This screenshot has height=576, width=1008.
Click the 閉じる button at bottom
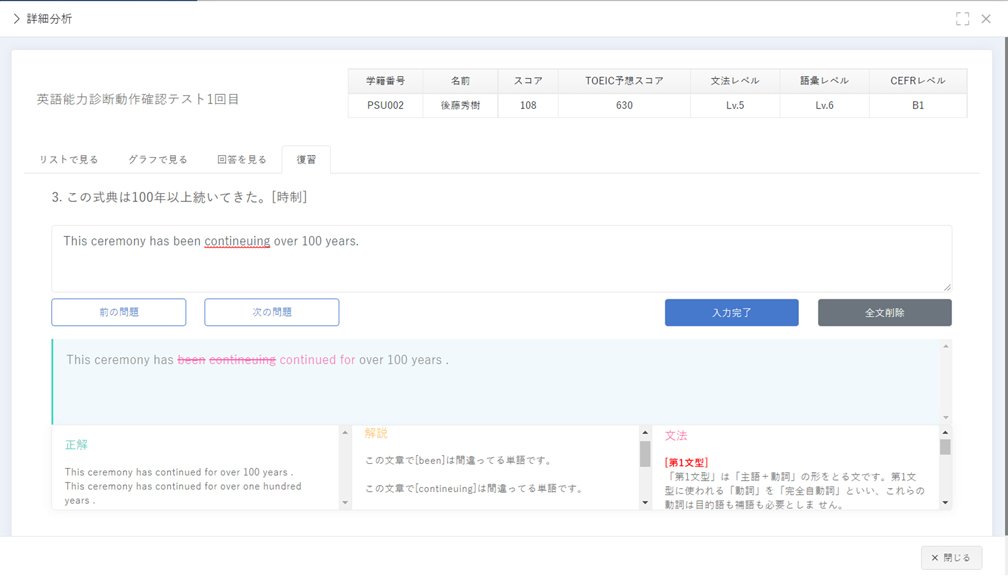951,557
